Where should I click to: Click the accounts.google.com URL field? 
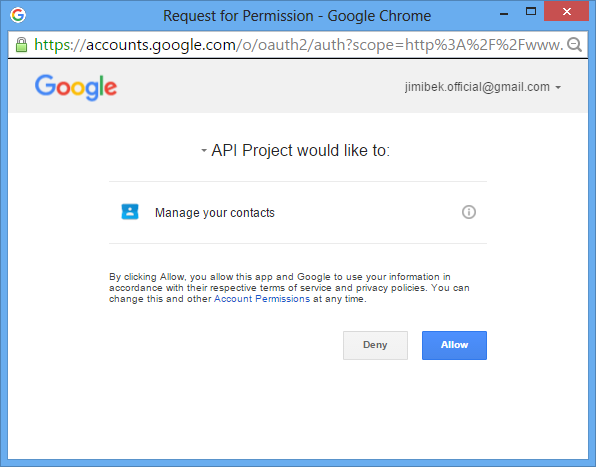[x=298, y=45]
